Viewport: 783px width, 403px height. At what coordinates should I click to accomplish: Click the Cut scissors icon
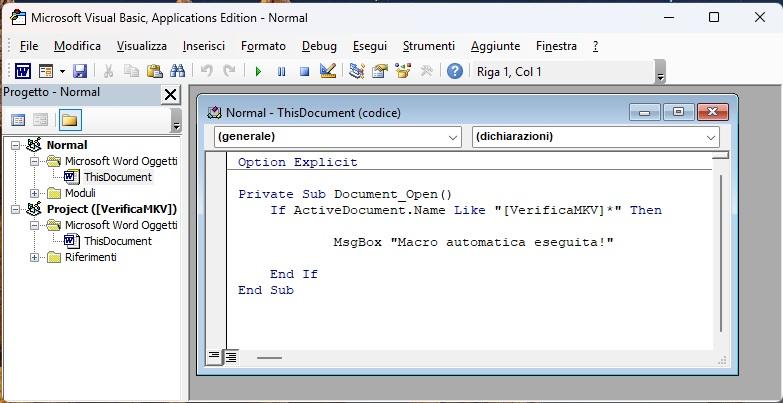pyautogui.click(x=108, y=71)
